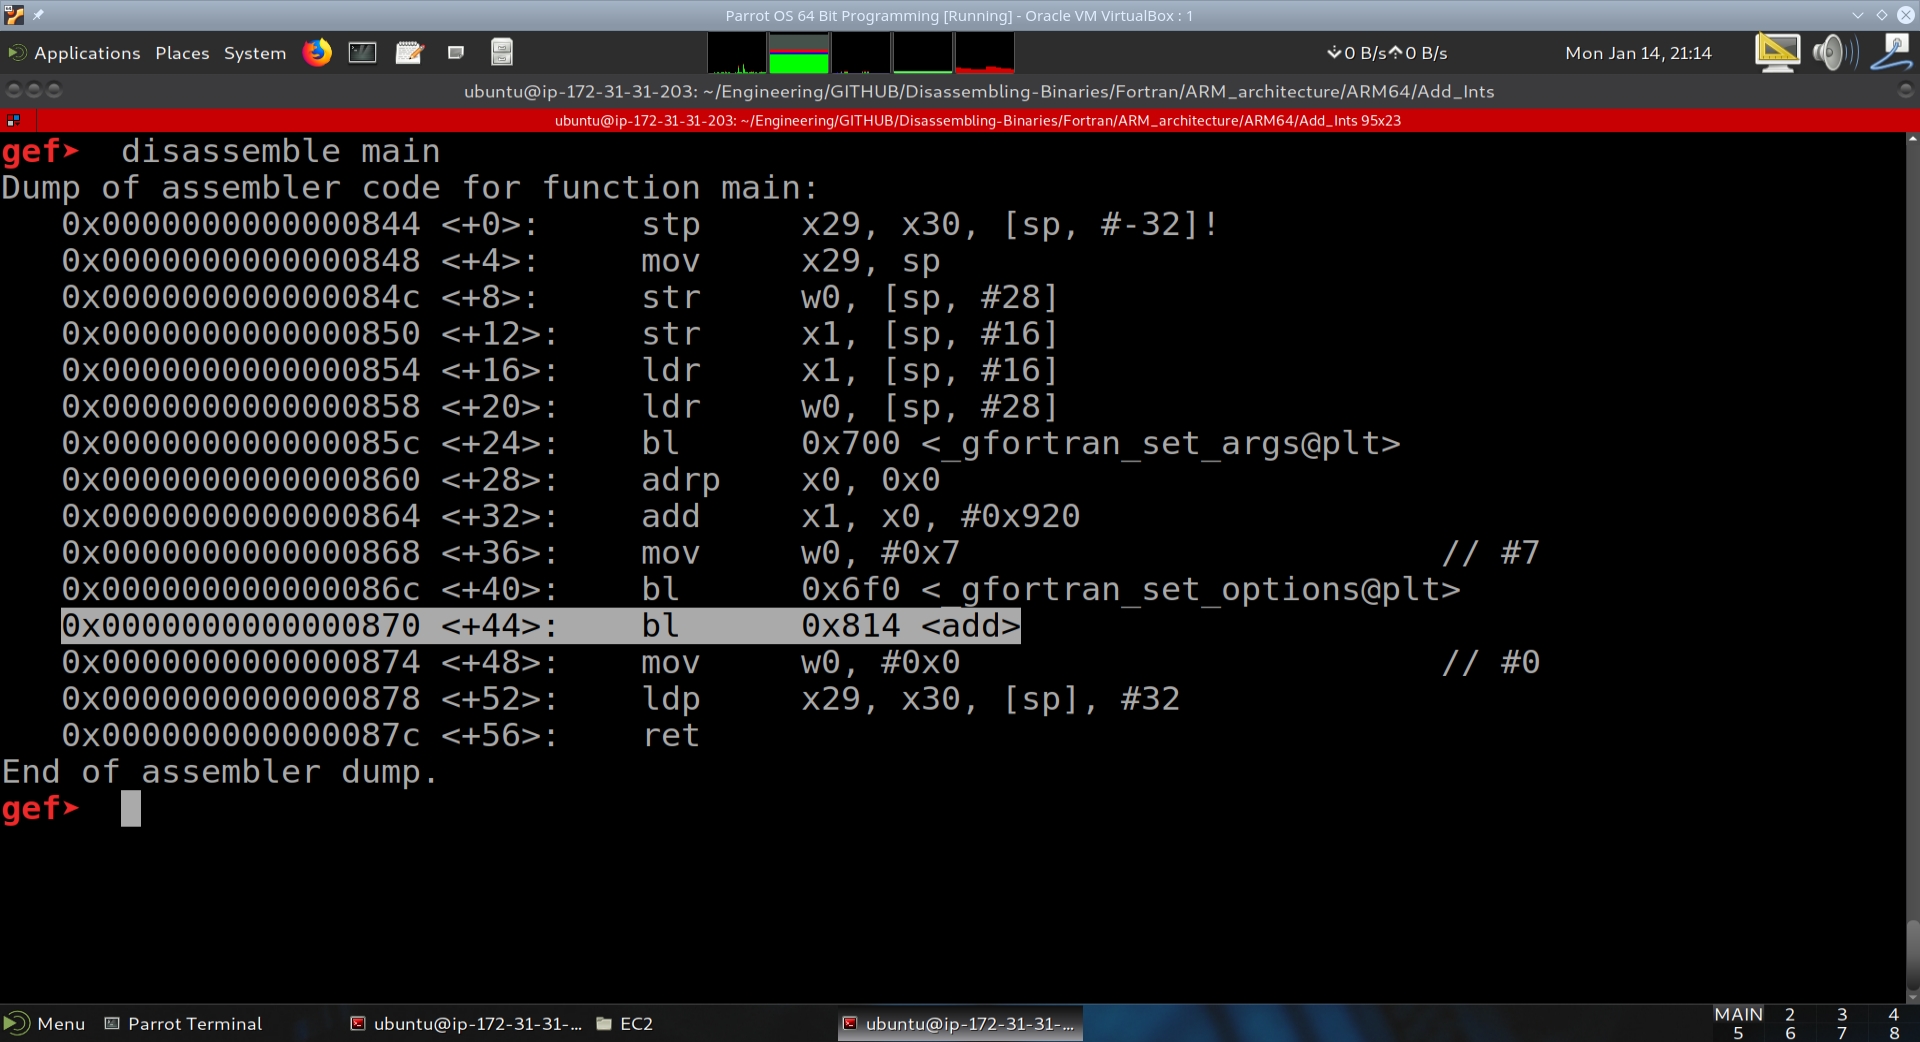Click the small window icon in top panel

point(456,53)
